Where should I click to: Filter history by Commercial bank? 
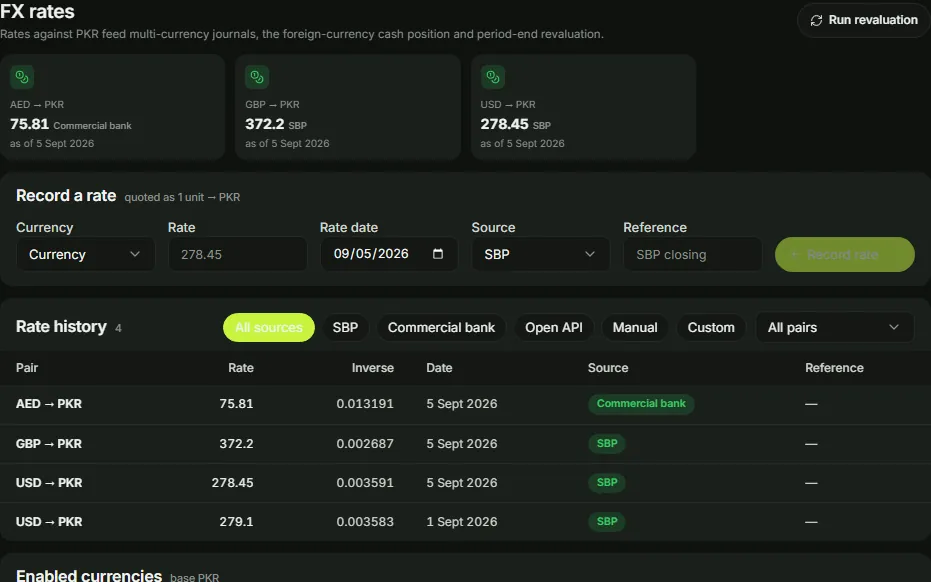pos(441,328)
